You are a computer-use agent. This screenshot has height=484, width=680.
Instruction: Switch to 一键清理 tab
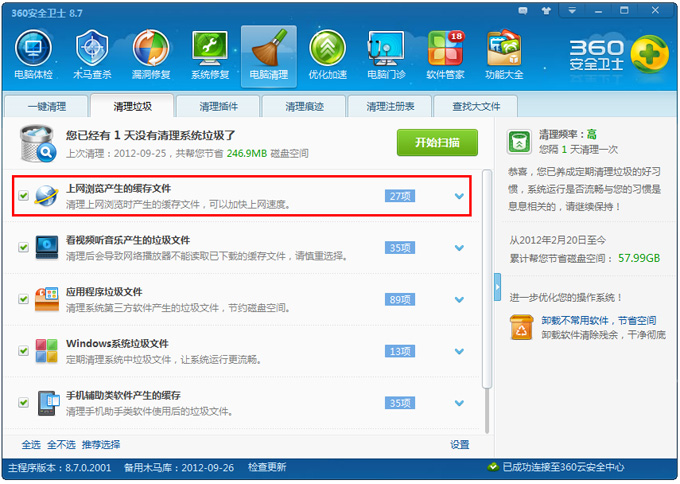[x=47, y=106]
